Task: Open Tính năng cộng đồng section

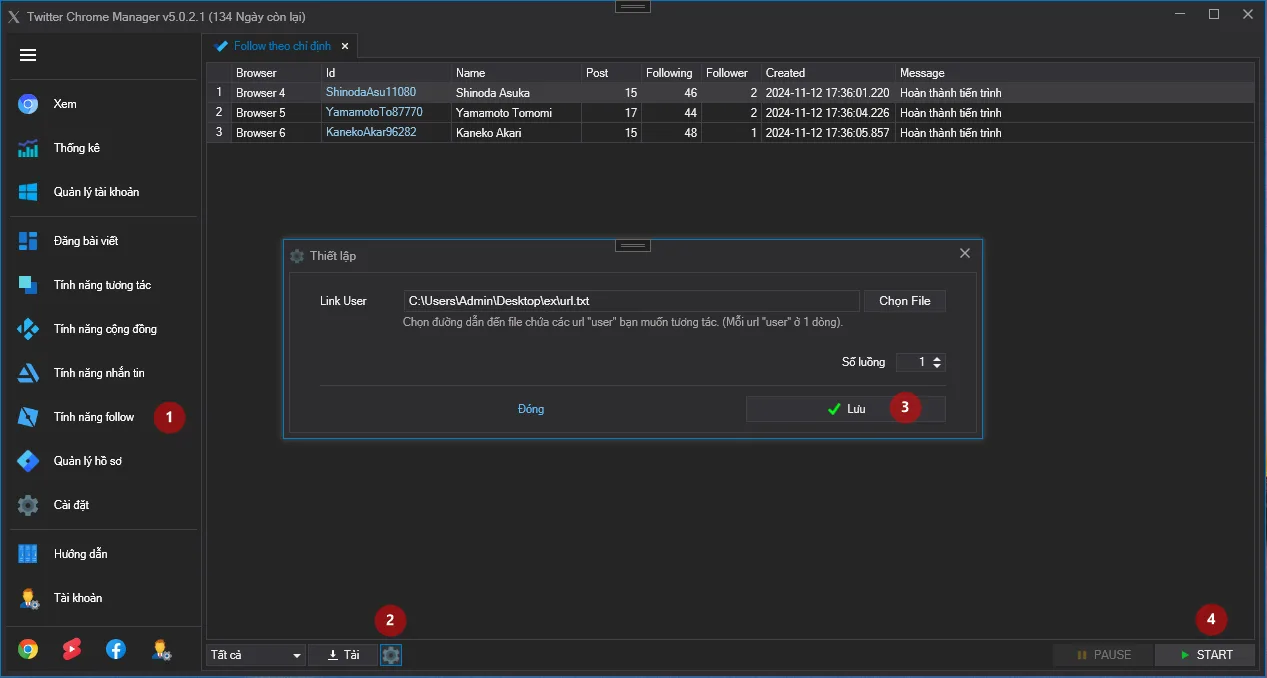Action: (x=105, y=329)
